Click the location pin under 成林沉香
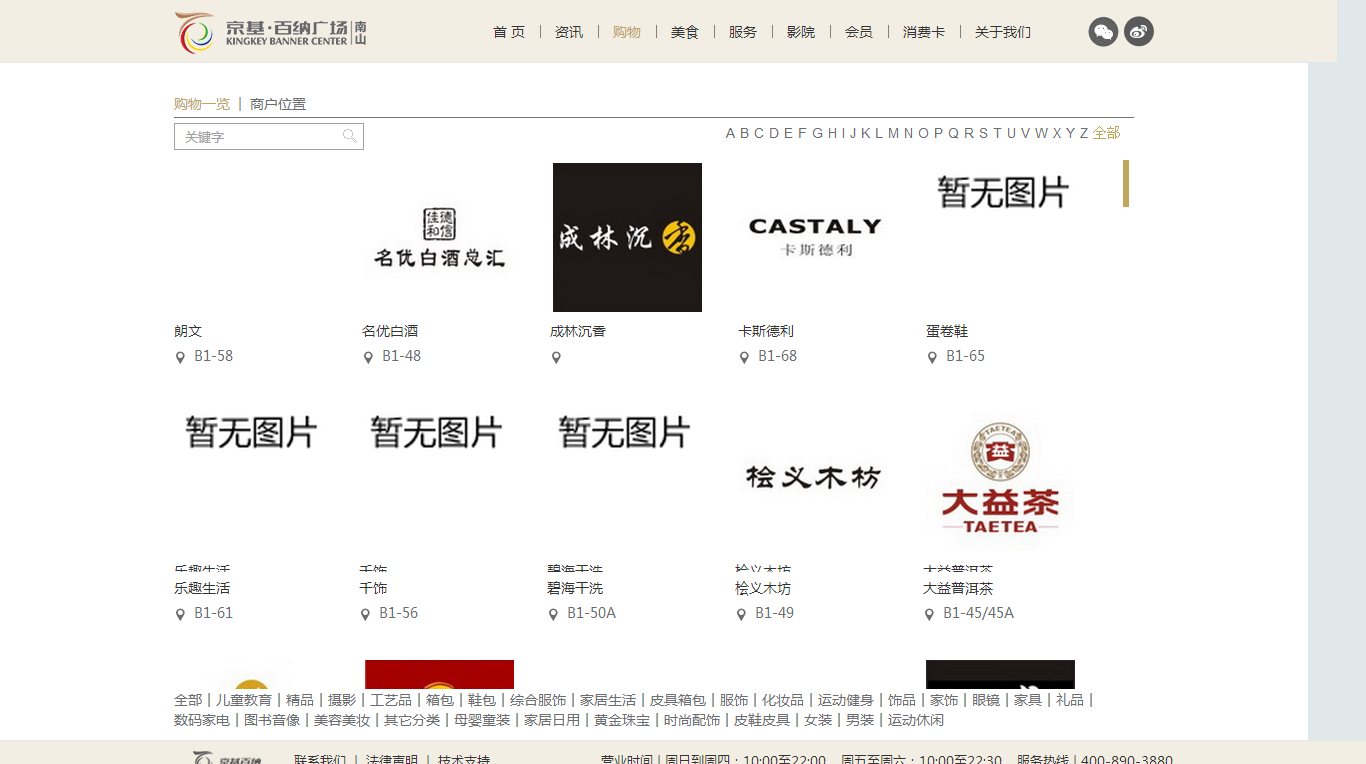This screenshot has height=764, width=1366. 556,356
